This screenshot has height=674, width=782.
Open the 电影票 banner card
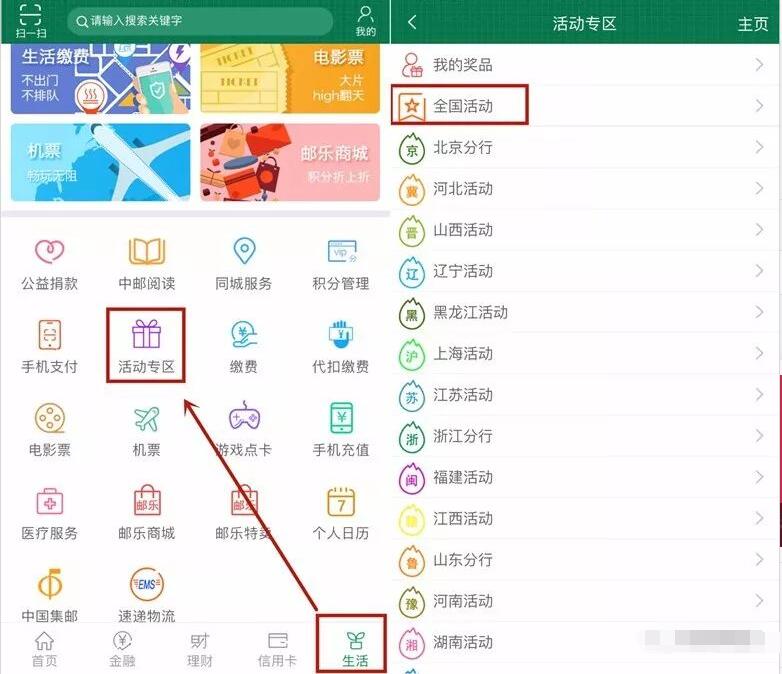pos(290,78)
